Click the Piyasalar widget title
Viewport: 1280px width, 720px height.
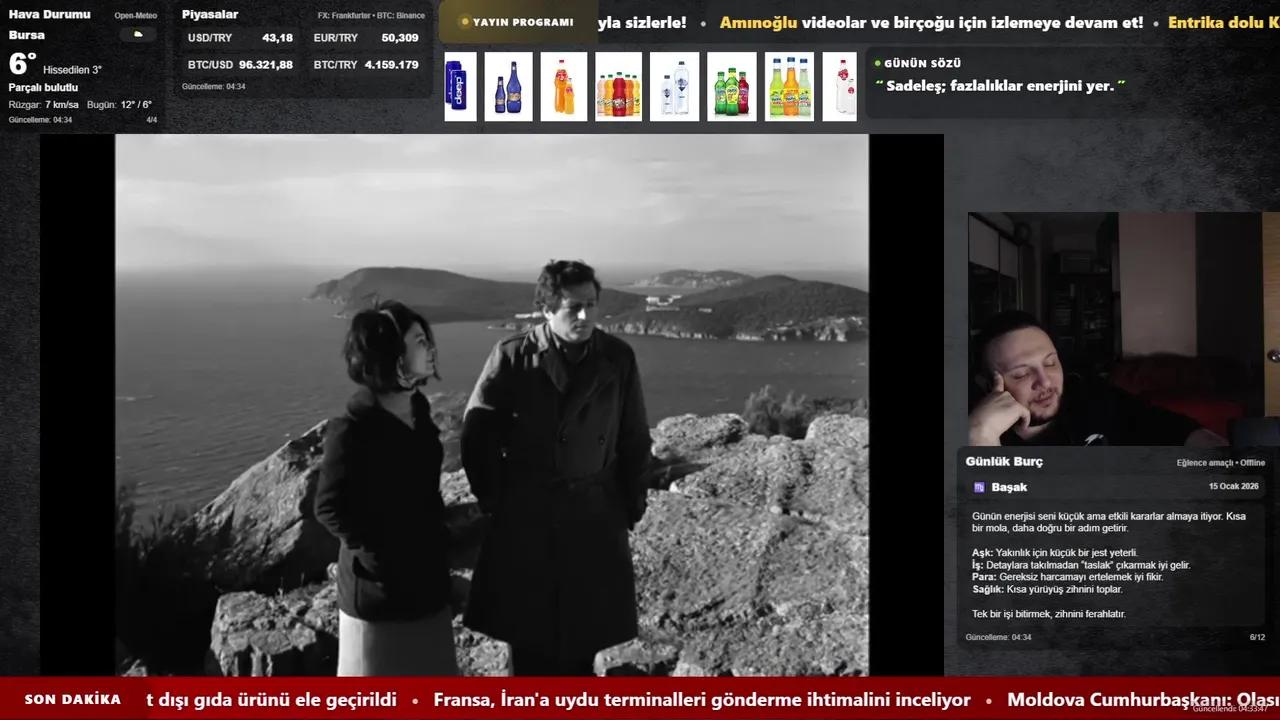coord(210,14)
